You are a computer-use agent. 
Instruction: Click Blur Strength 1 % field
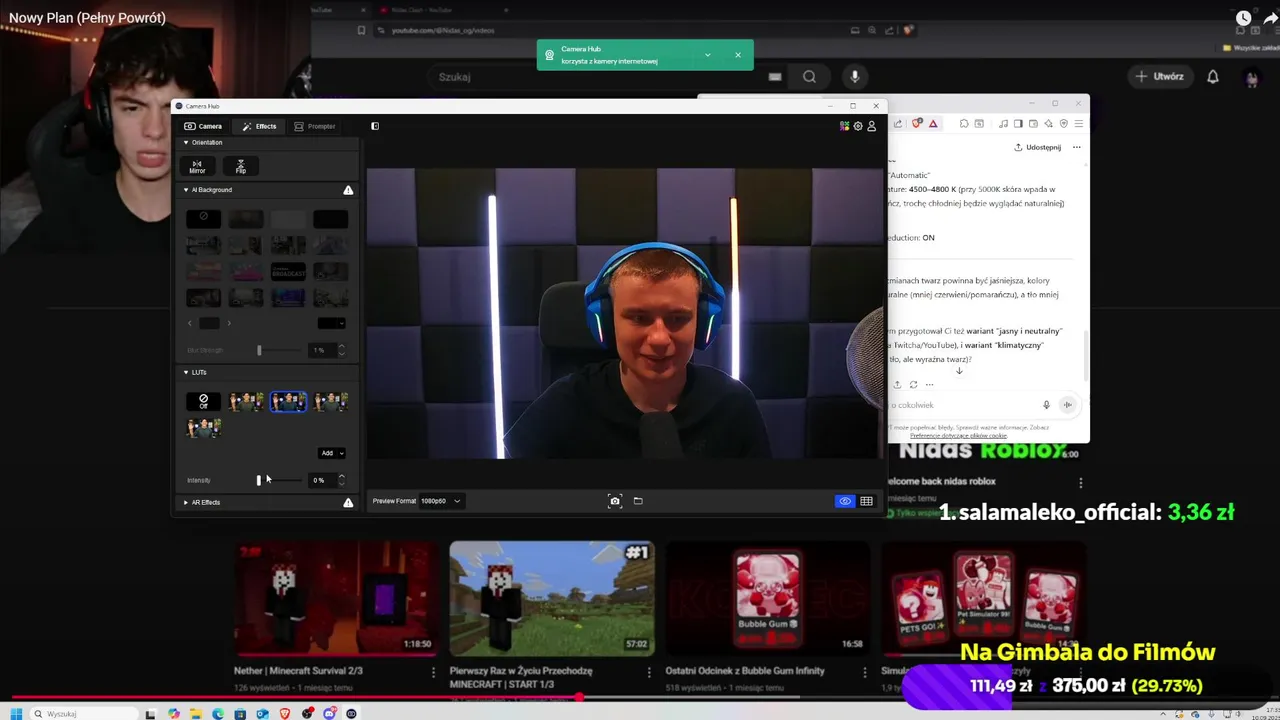tap(322, 350)
